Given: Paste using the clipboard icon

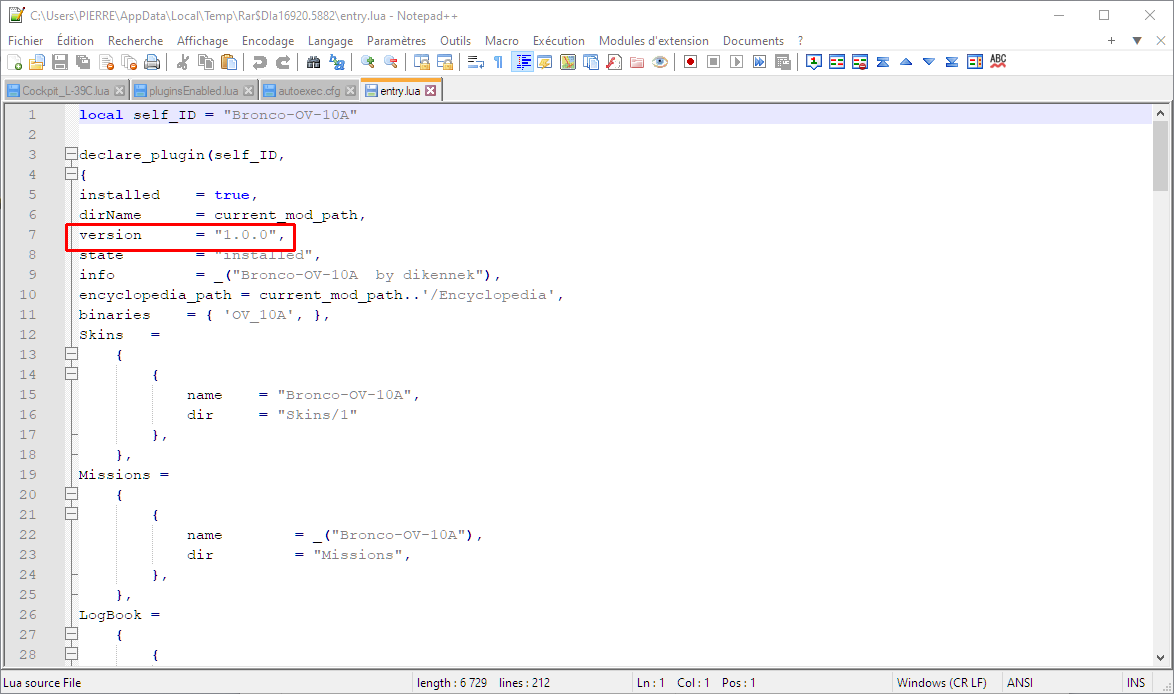Looking at the screenshot, I should tap(229, 62).
